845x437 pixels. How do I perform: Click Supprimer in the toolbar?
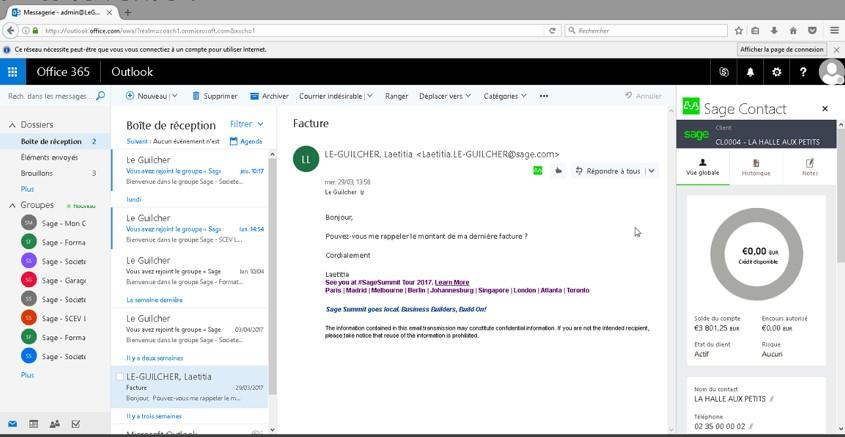214,96
